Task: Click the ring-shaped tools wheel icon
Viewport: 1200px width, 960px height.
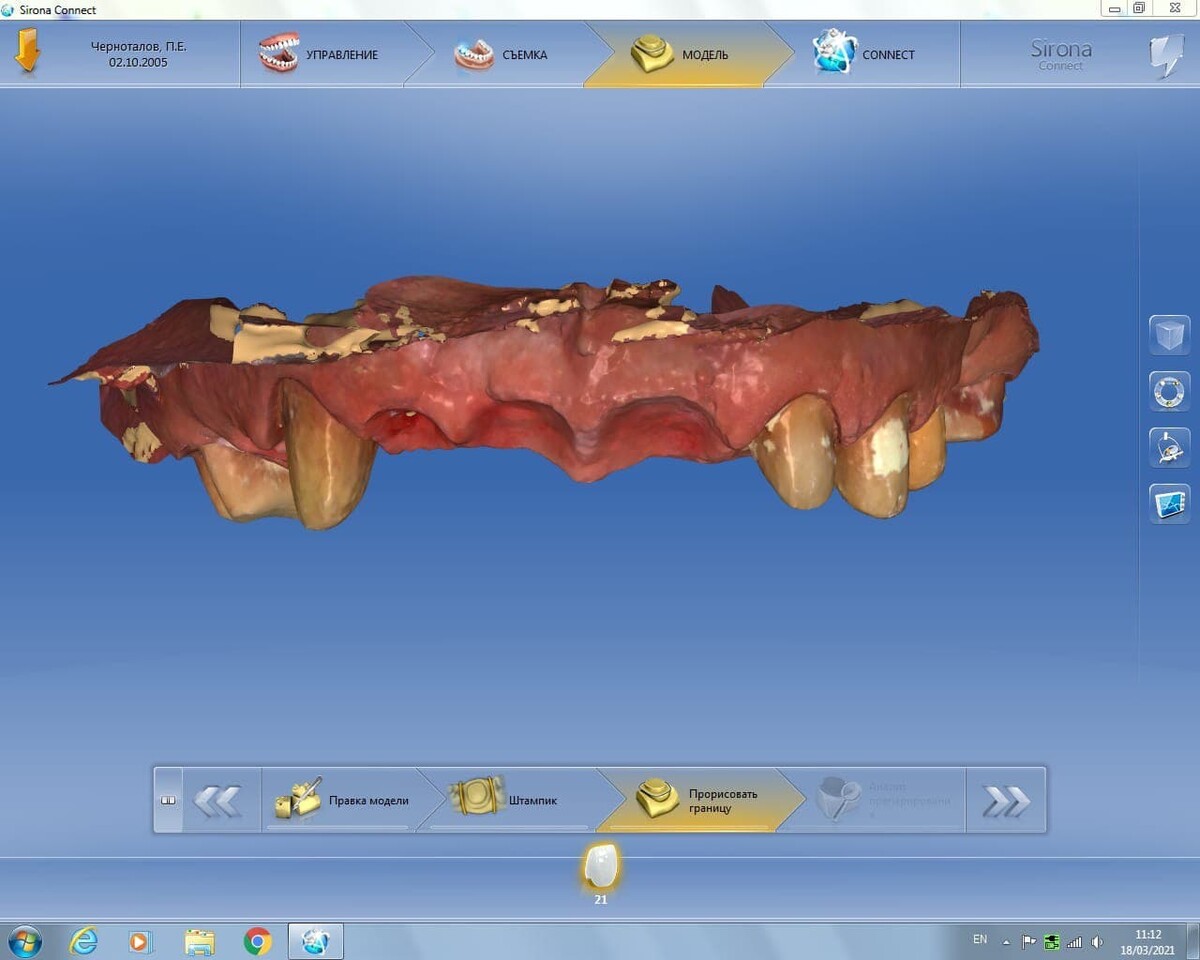Action: click(1169, 391)
